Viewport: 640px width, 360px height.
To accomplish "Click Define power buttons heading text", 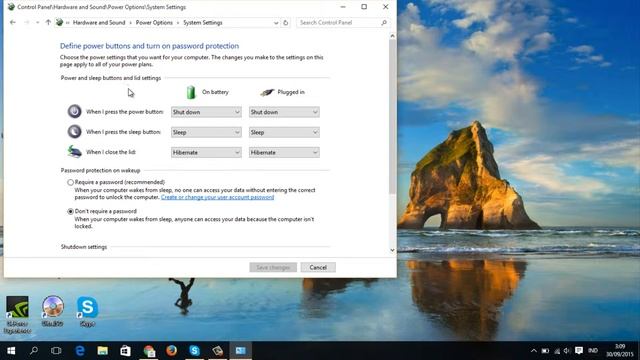I will pyautogui.click(x=149, y=46).
